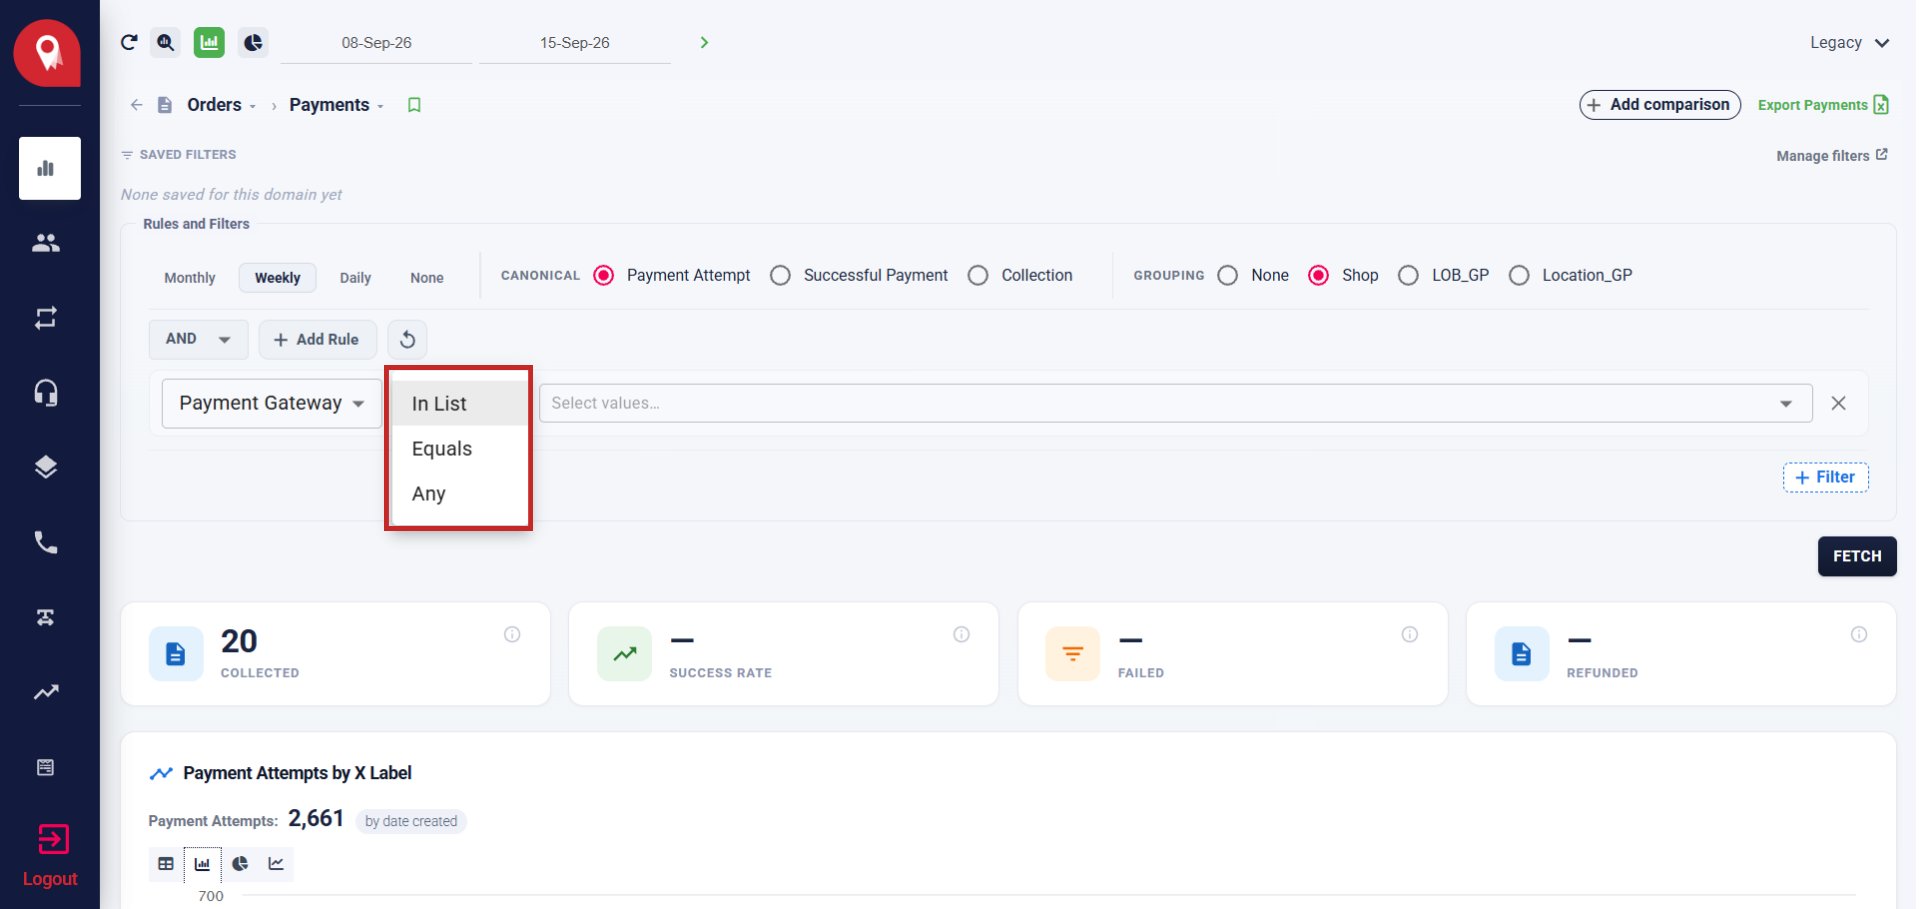This screenshot has width=1919, height=909.
Task: Open the dashboard bar chart sidebar icon
Action: tap(49, 168)
